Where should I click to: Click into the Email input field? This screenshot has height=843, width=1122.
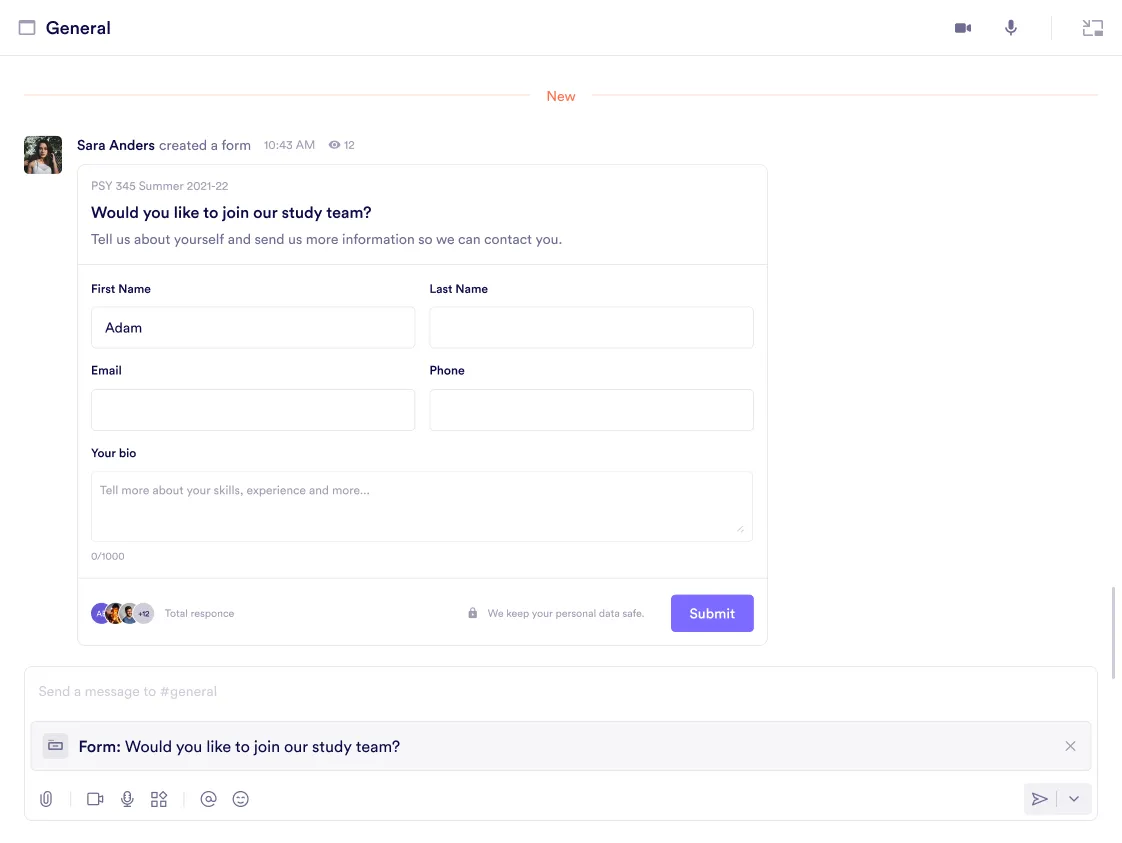[252, 410]
